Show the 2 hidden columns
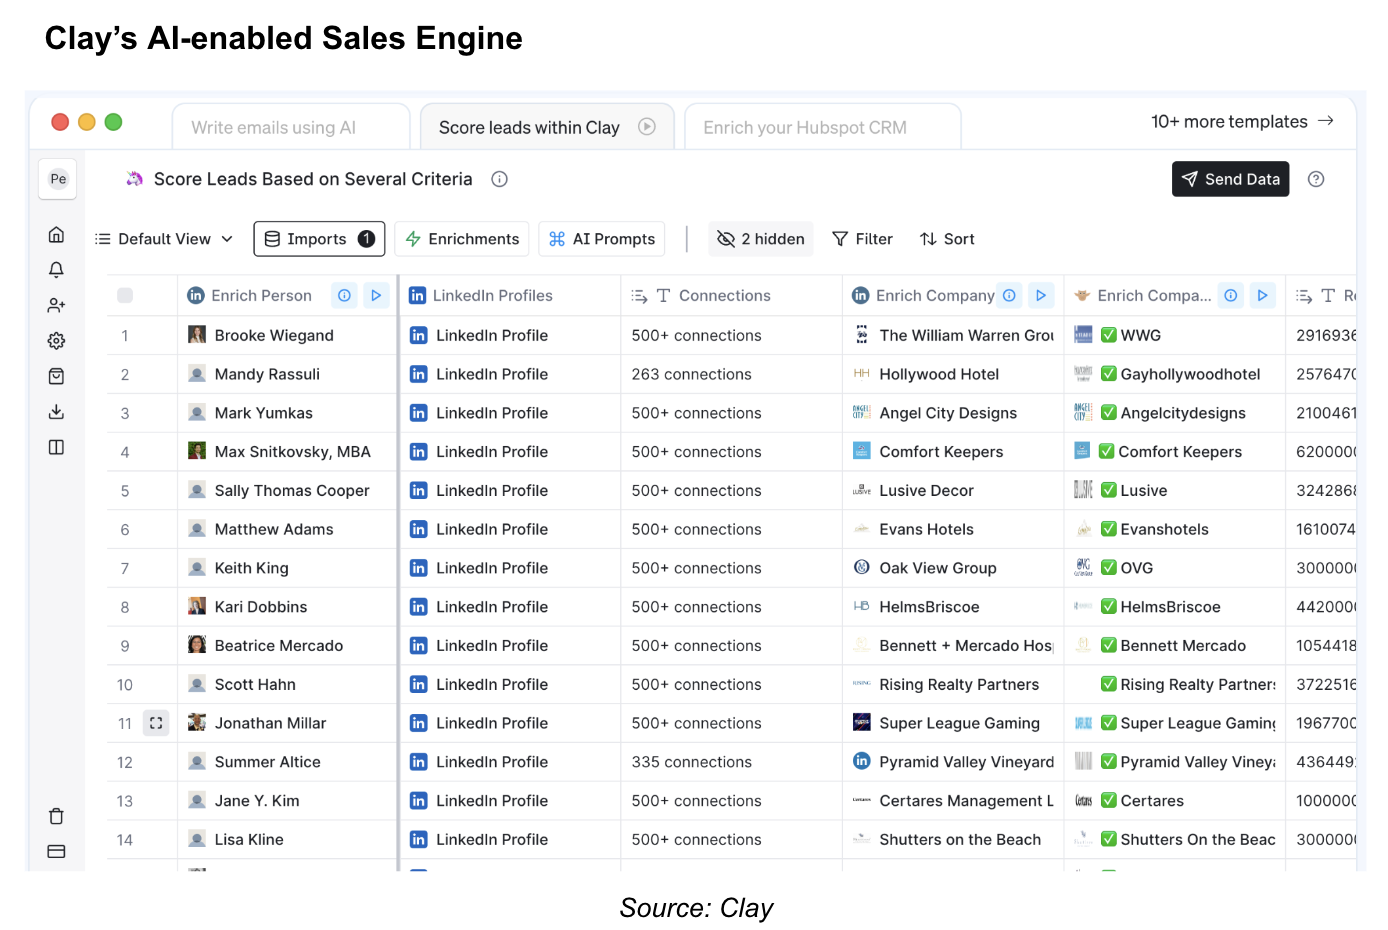 761,239
